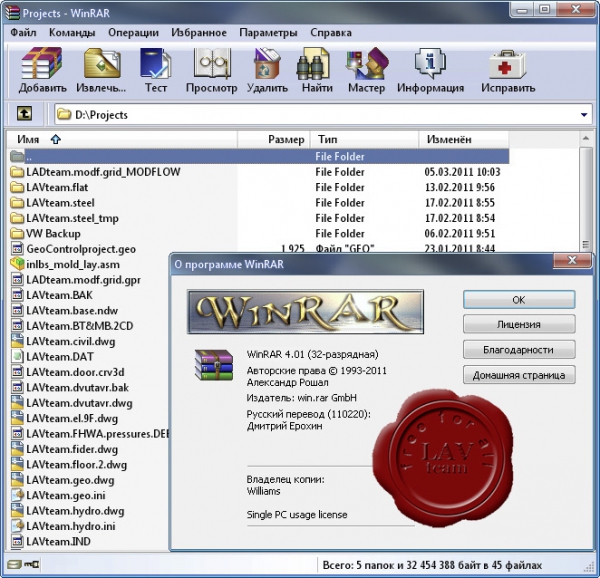Viewport: 600px width, 578px height.
Task: Click the vertical scrollbar thumb in file list
Action: tap(585, 198)
